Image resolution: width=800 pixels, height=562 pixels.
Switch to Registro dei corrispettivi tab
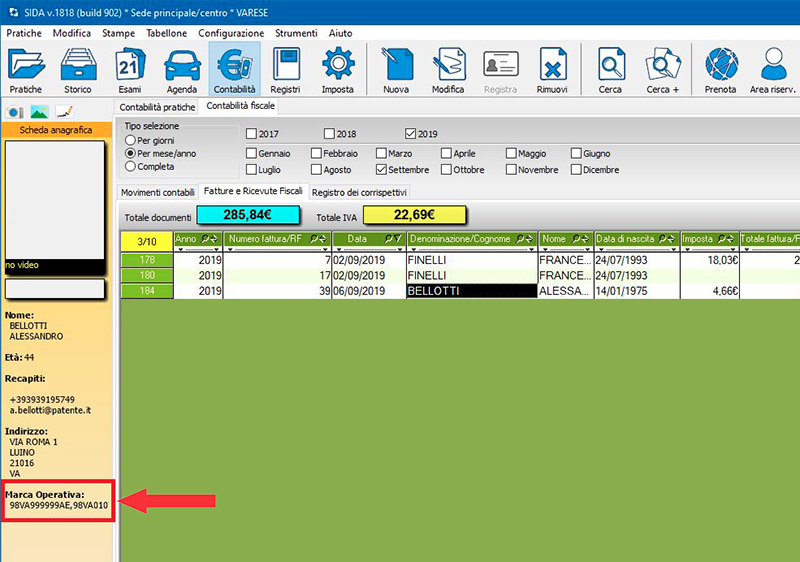360,192
